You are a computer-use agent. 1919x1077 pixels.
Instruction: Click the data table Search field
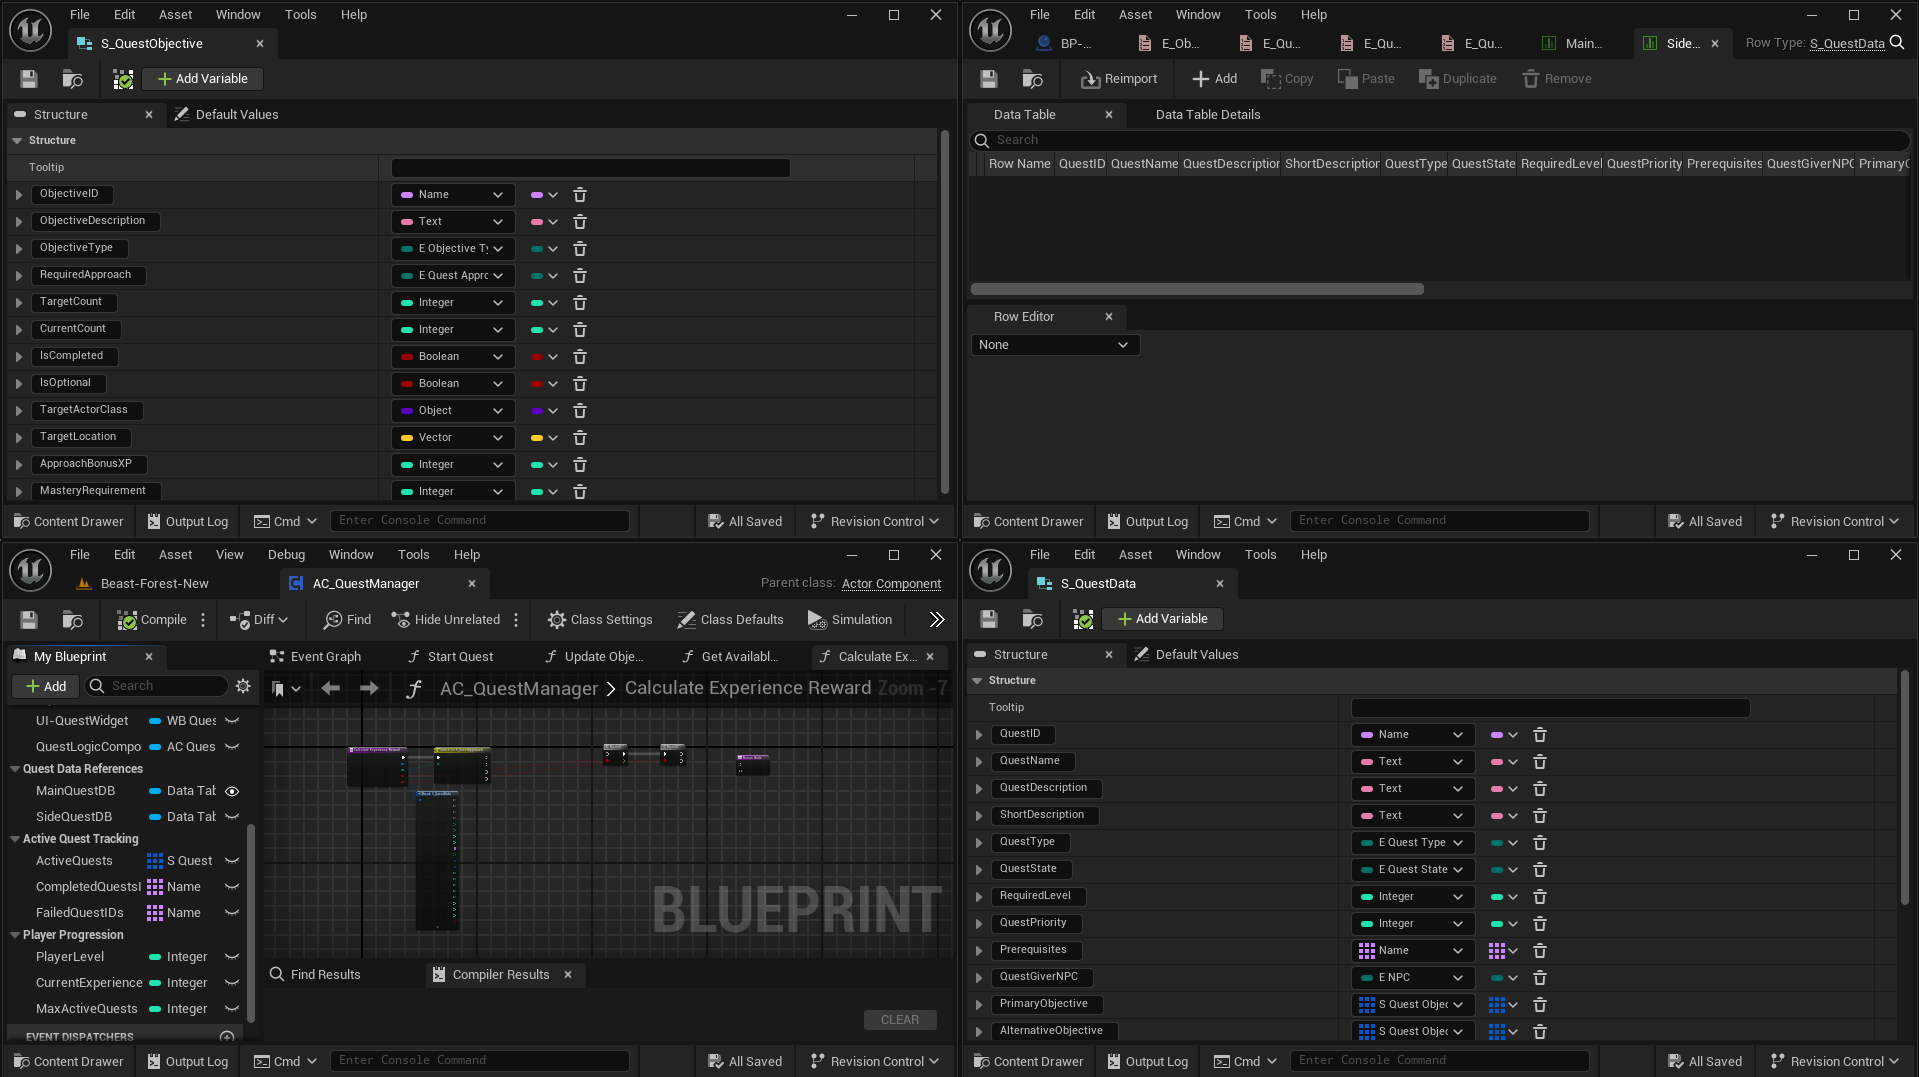pyautogui.click(x=1440, y=140)
